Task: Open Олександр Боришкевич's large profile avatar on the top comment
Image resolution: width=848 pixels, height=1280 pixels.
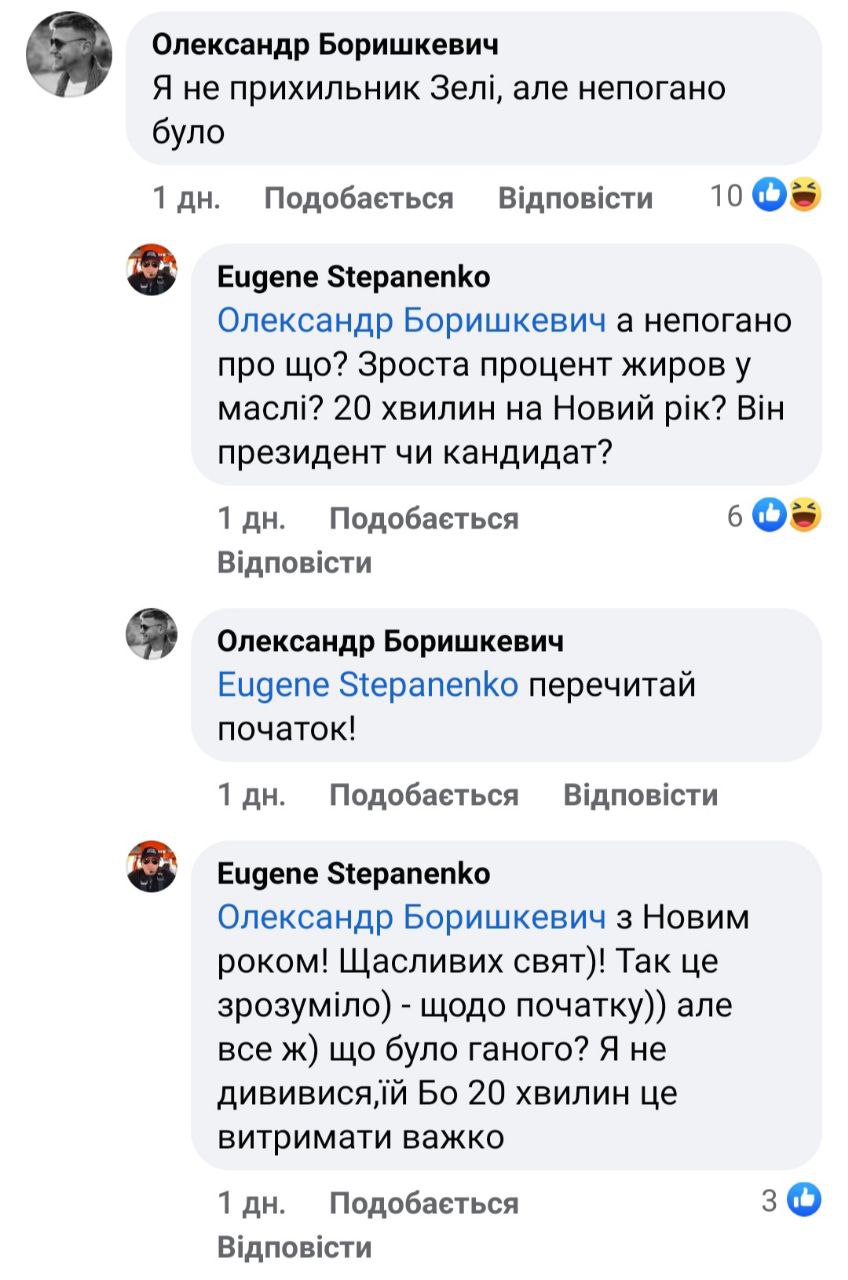Action: tap(68, 57)
